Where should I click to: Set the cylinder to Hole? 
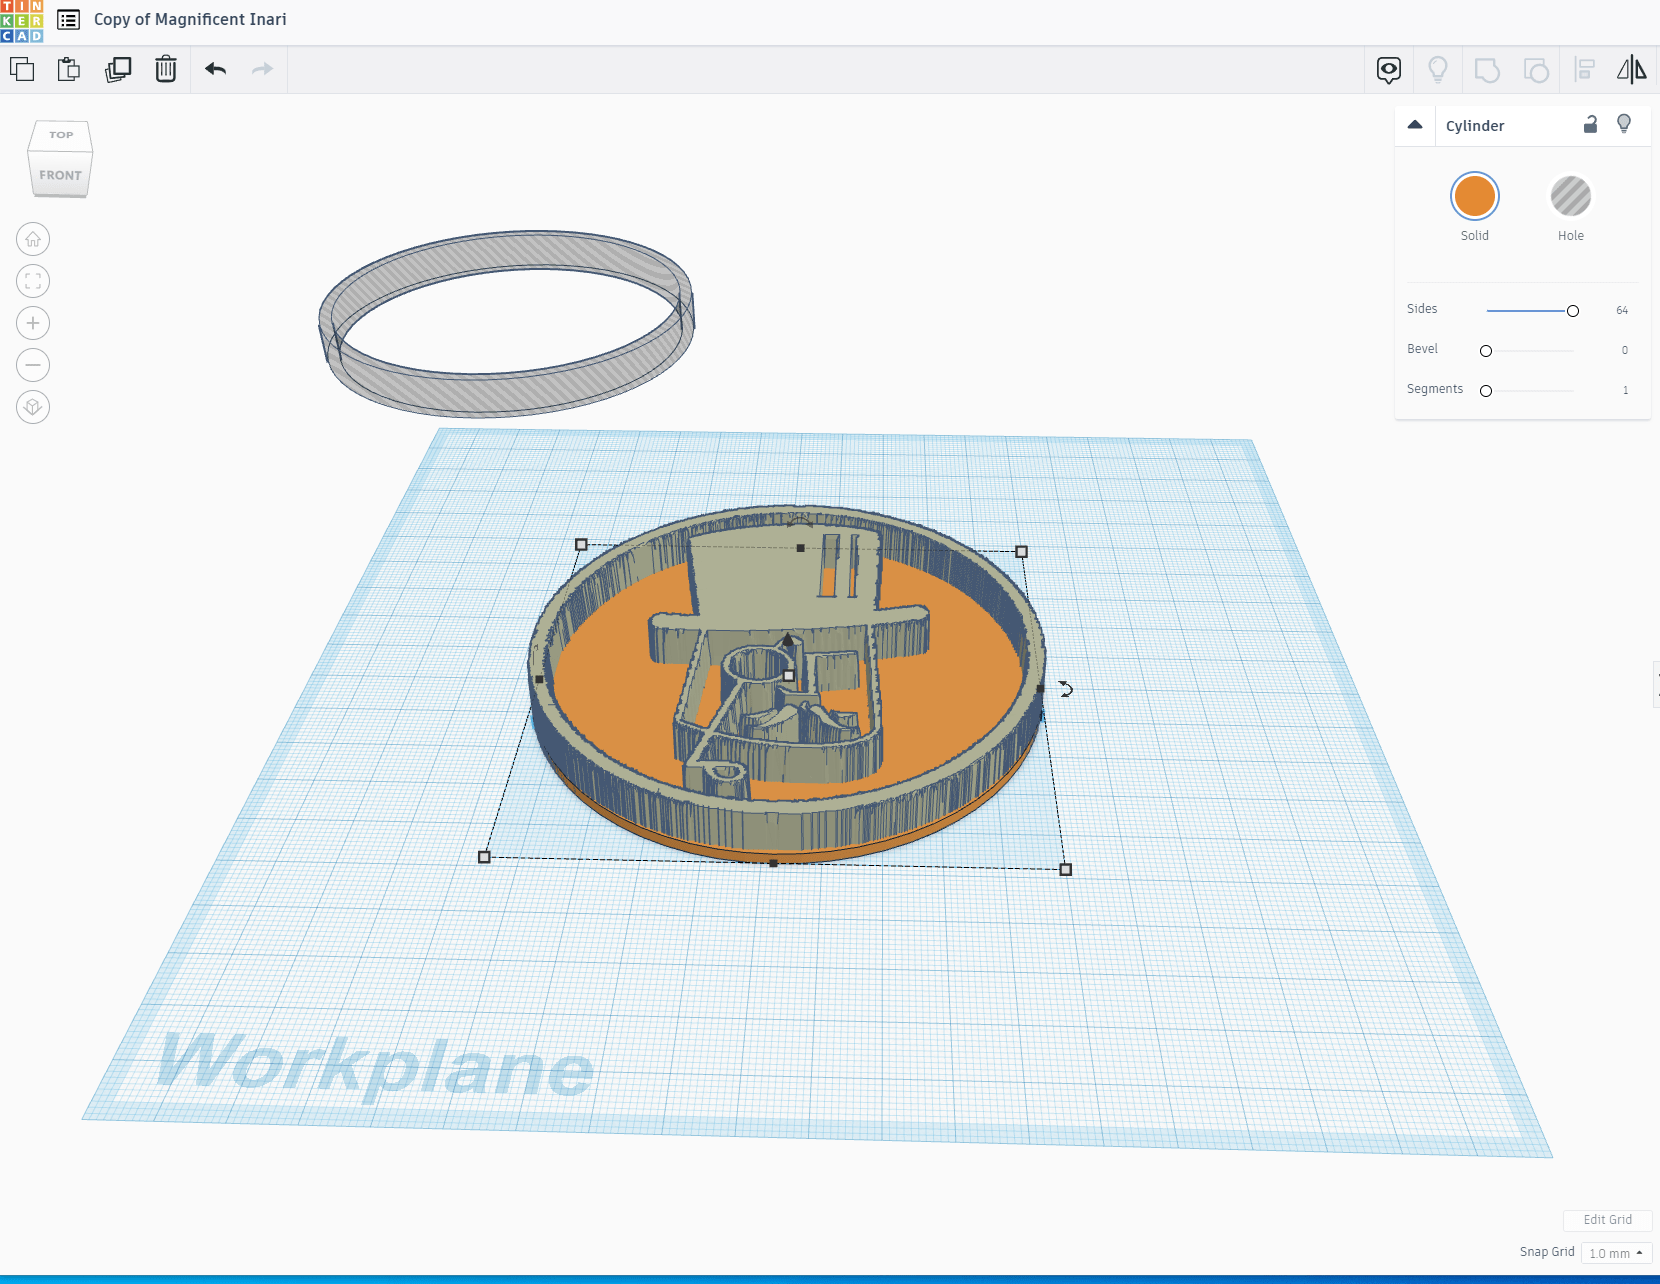coord(1570,196)
